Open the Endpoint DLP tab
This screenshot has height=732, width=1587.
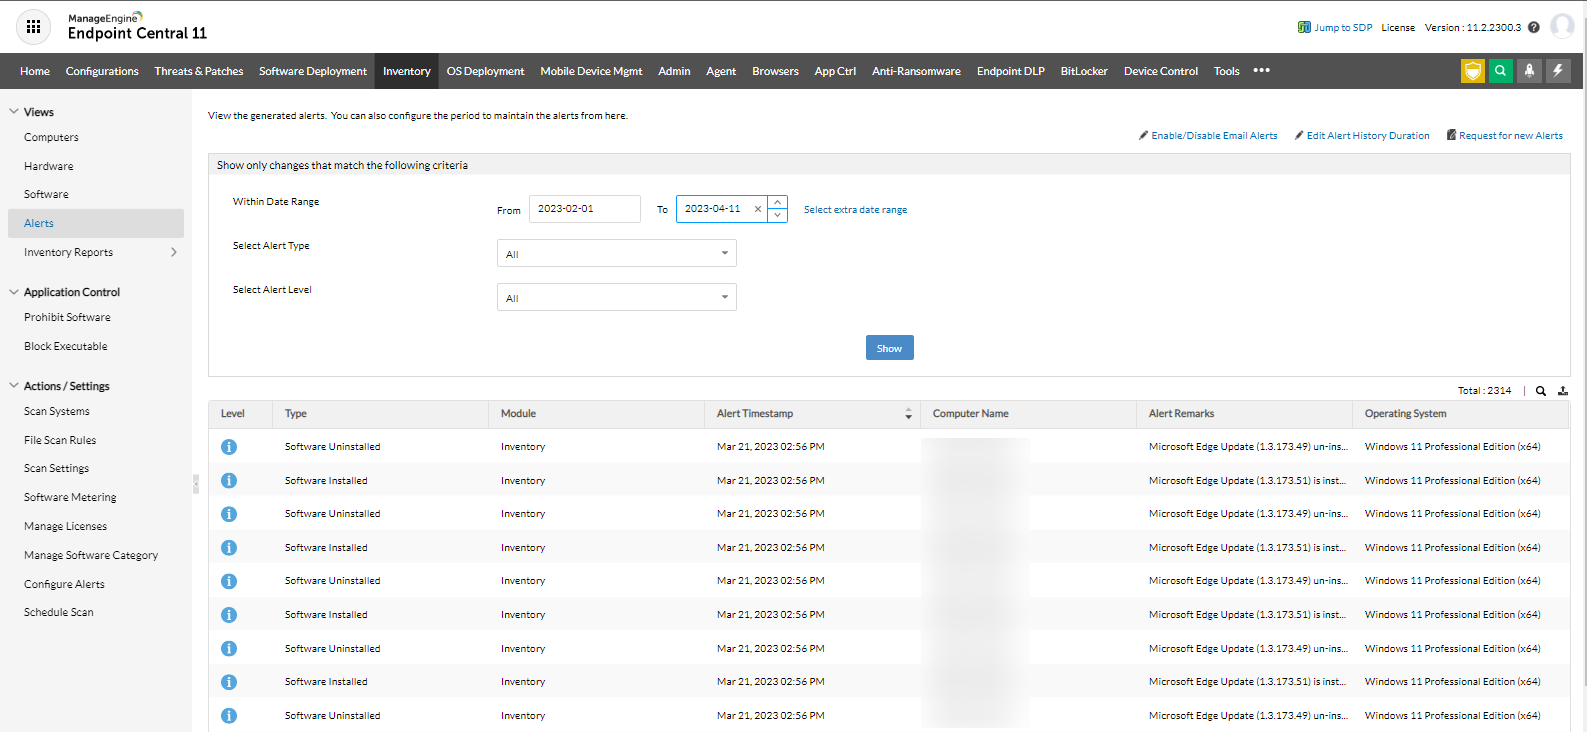point(1011,71)
